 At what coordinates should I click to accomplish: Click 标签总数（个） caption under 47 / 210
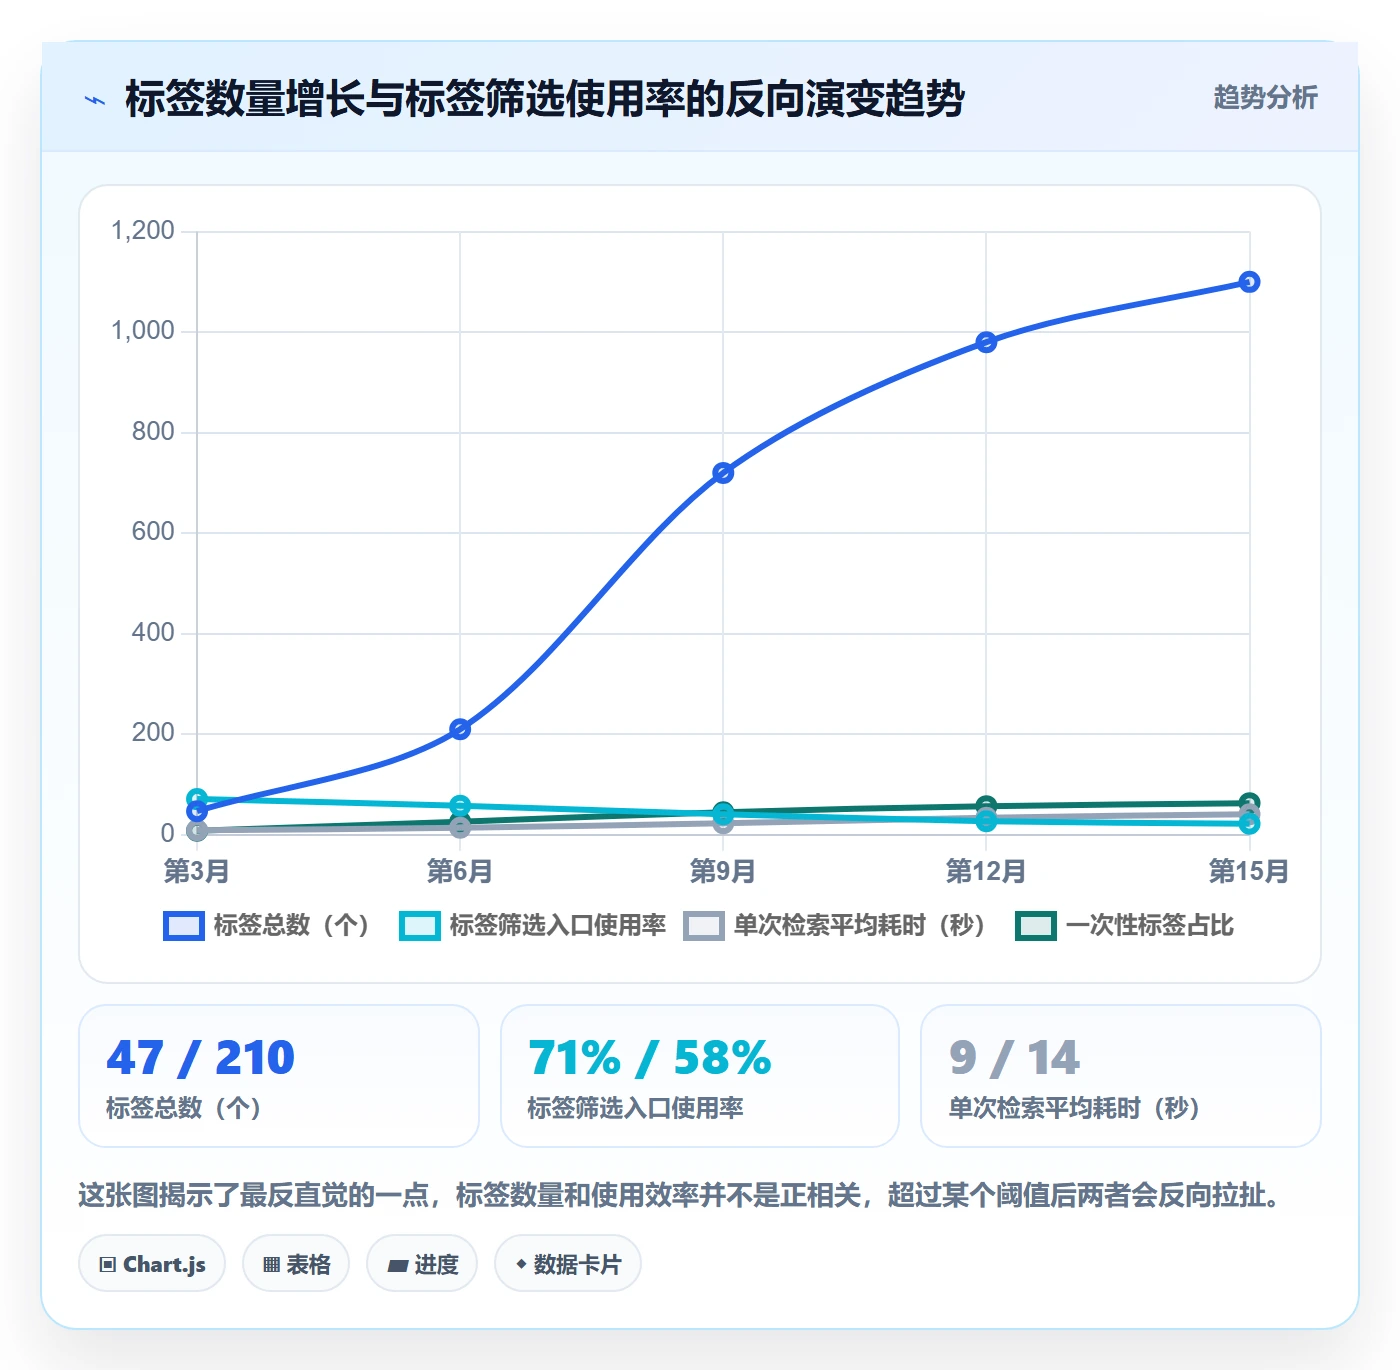tap(184, 1108)
